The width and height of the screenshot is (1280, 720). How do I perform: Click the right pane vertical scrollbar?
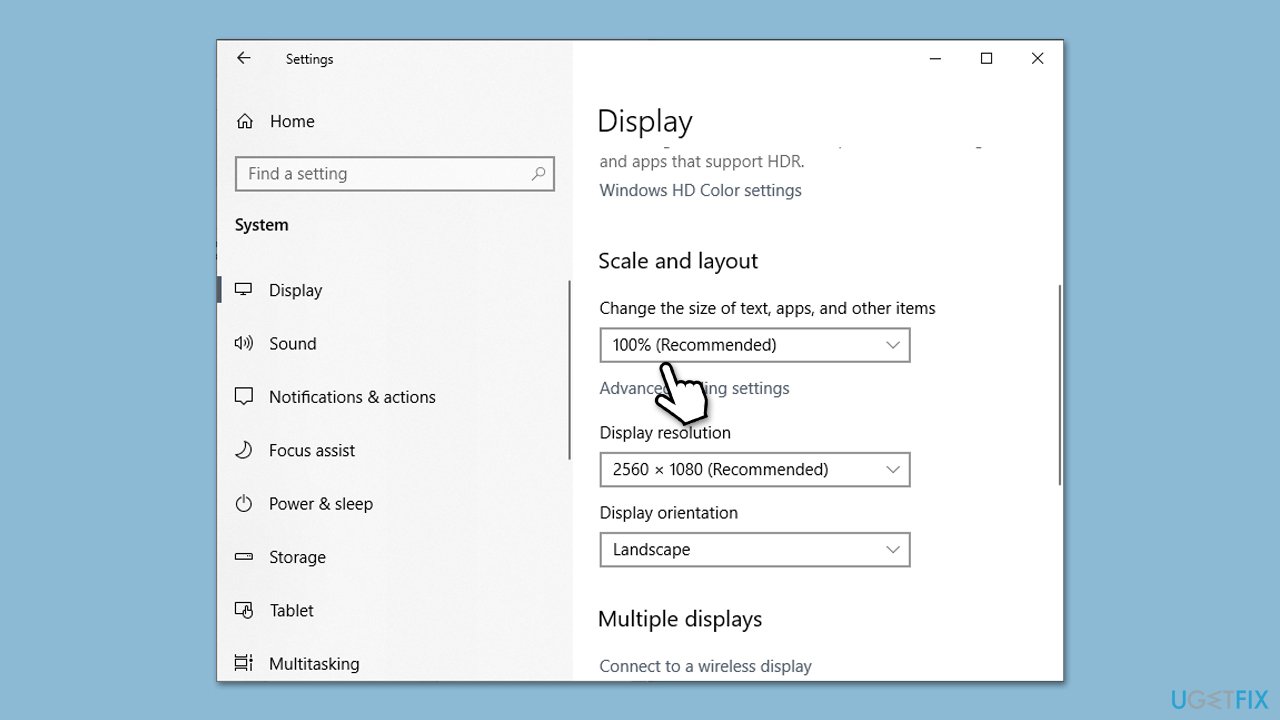click(1060, 385)
